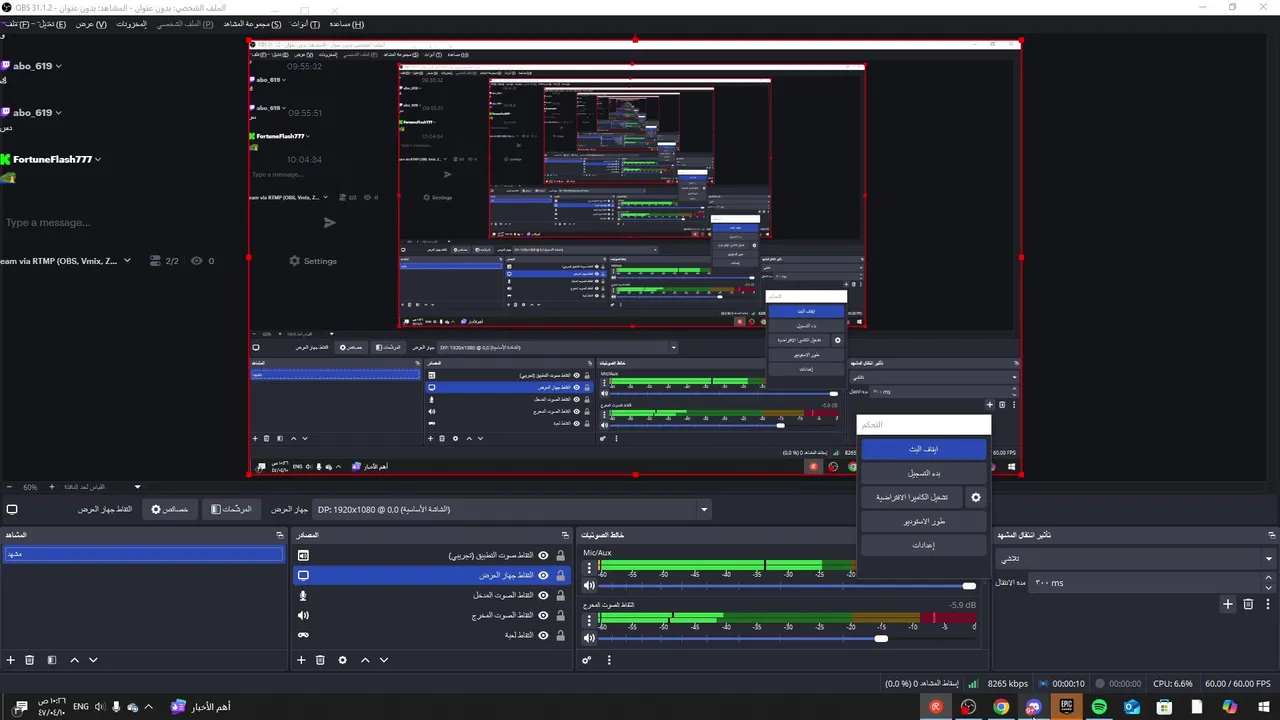
Task: Click the blue Stop Streaming button
Action: point(923,449)
